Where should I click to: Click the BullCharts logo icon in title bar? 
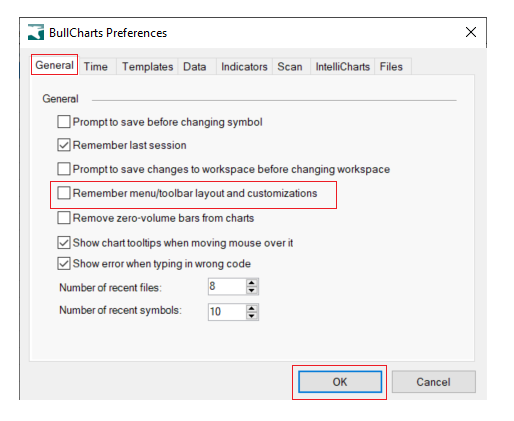[36, 32]
